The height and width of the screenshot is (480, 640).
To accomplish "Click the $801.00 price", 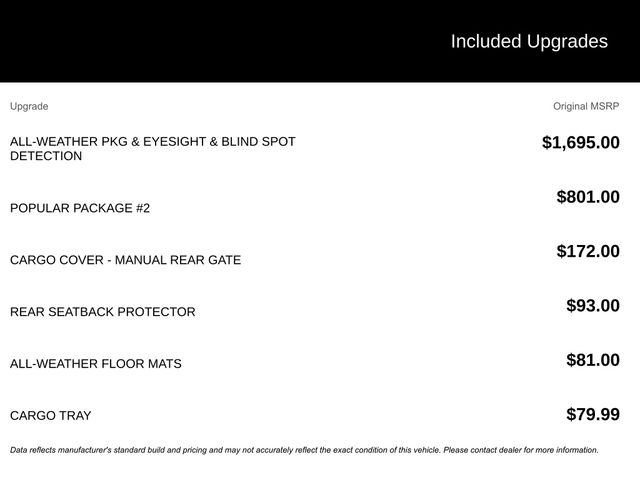I will [588, 197].
